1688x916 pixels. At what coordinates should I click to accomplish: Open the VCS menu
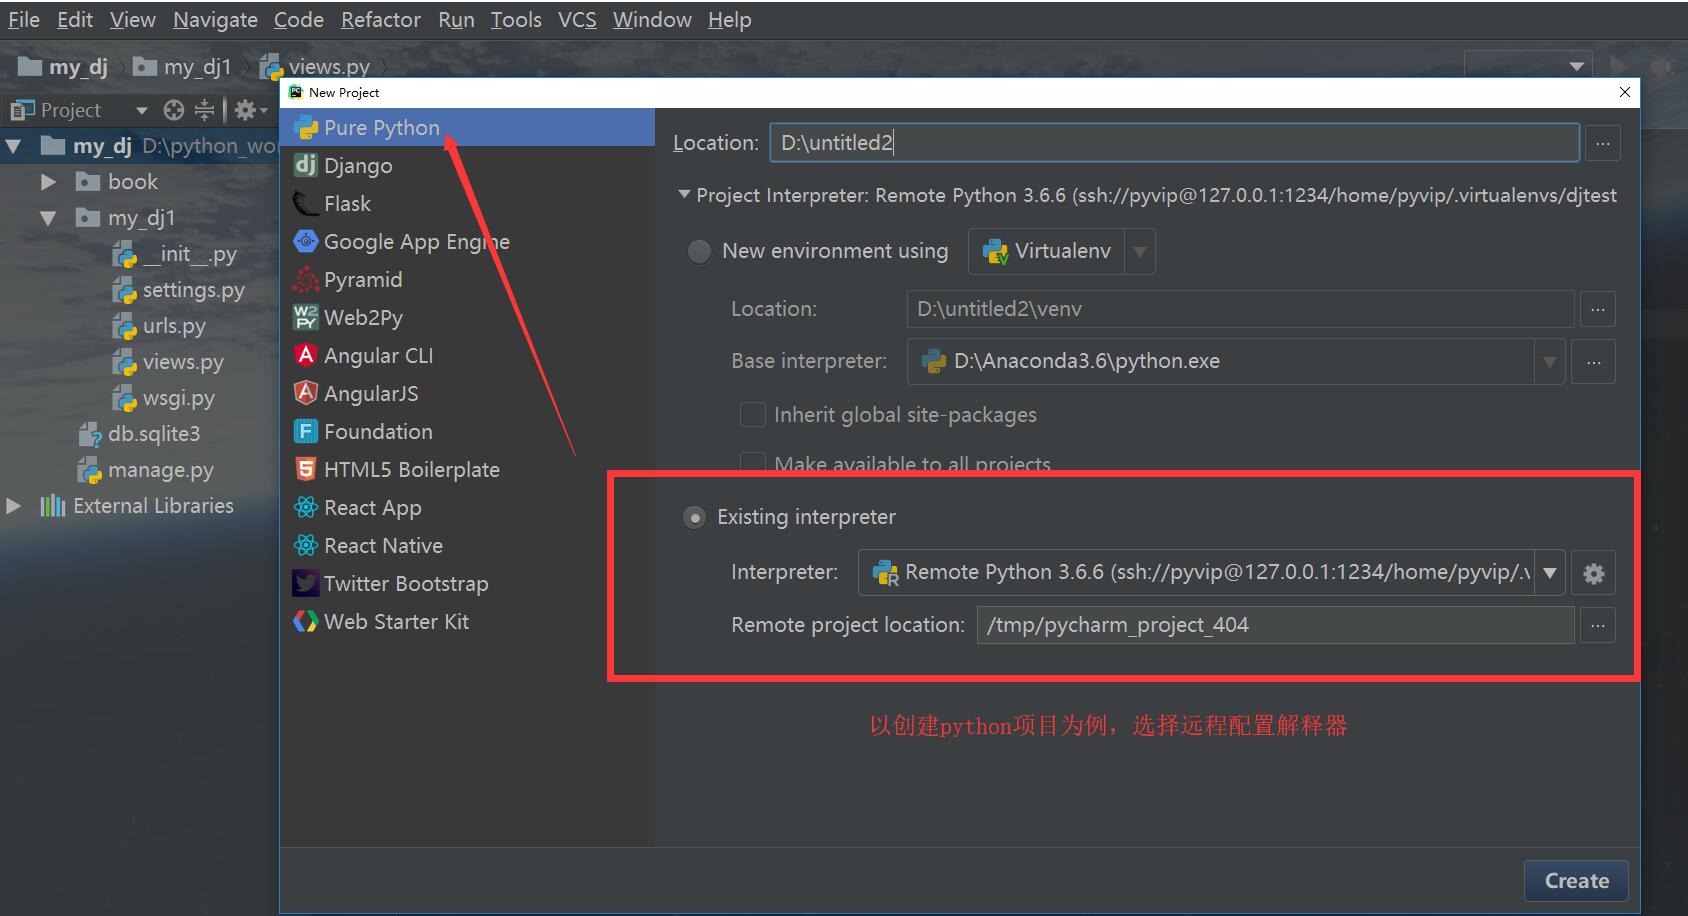pos(577,20)
